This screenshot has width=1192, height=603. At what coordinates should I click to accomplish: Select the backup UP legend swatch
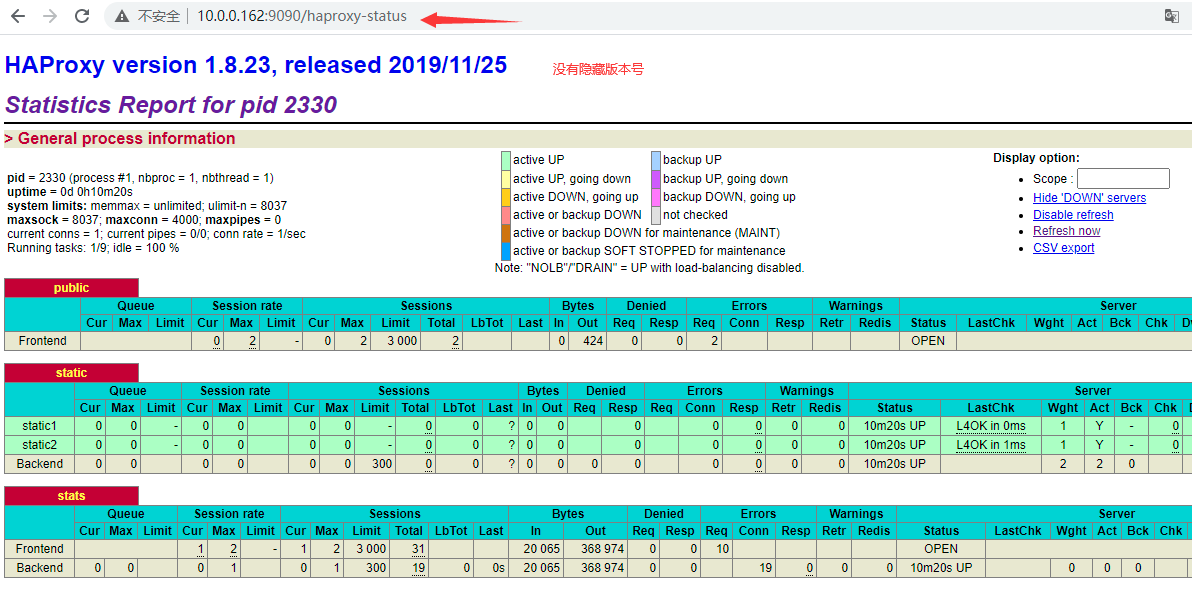[655, 160]
